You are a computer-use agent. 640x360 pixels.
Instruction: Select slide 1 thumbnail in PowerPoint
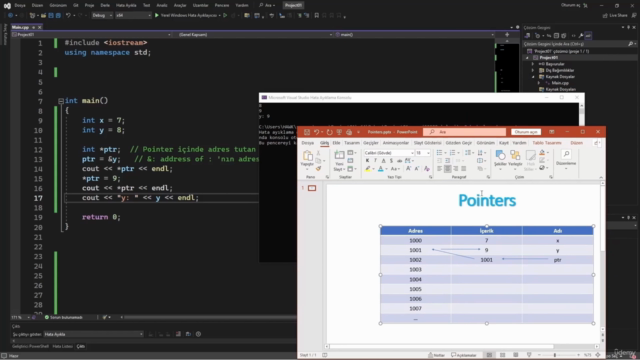[x=312, y=188]
